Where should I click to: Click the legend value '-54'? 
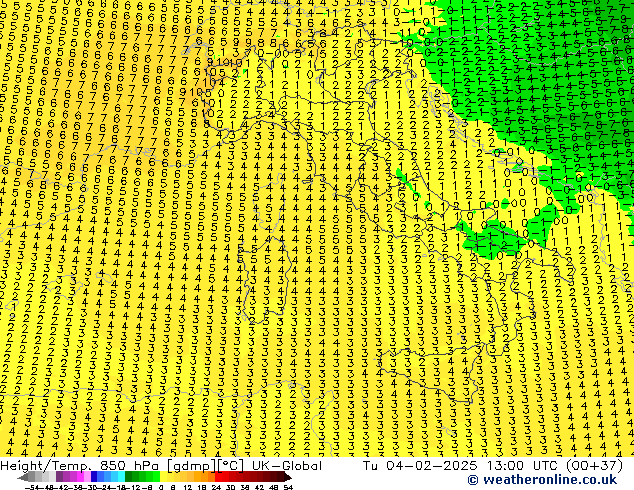32,488
